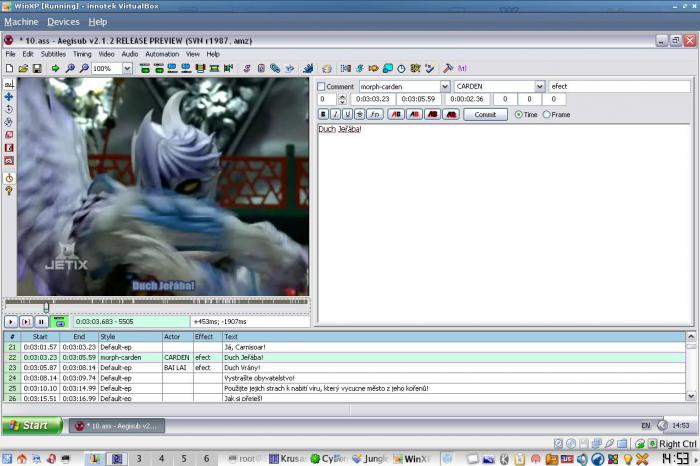700x466 pixels.
Task: Open the Timing menu
Action: coord(82,54)
